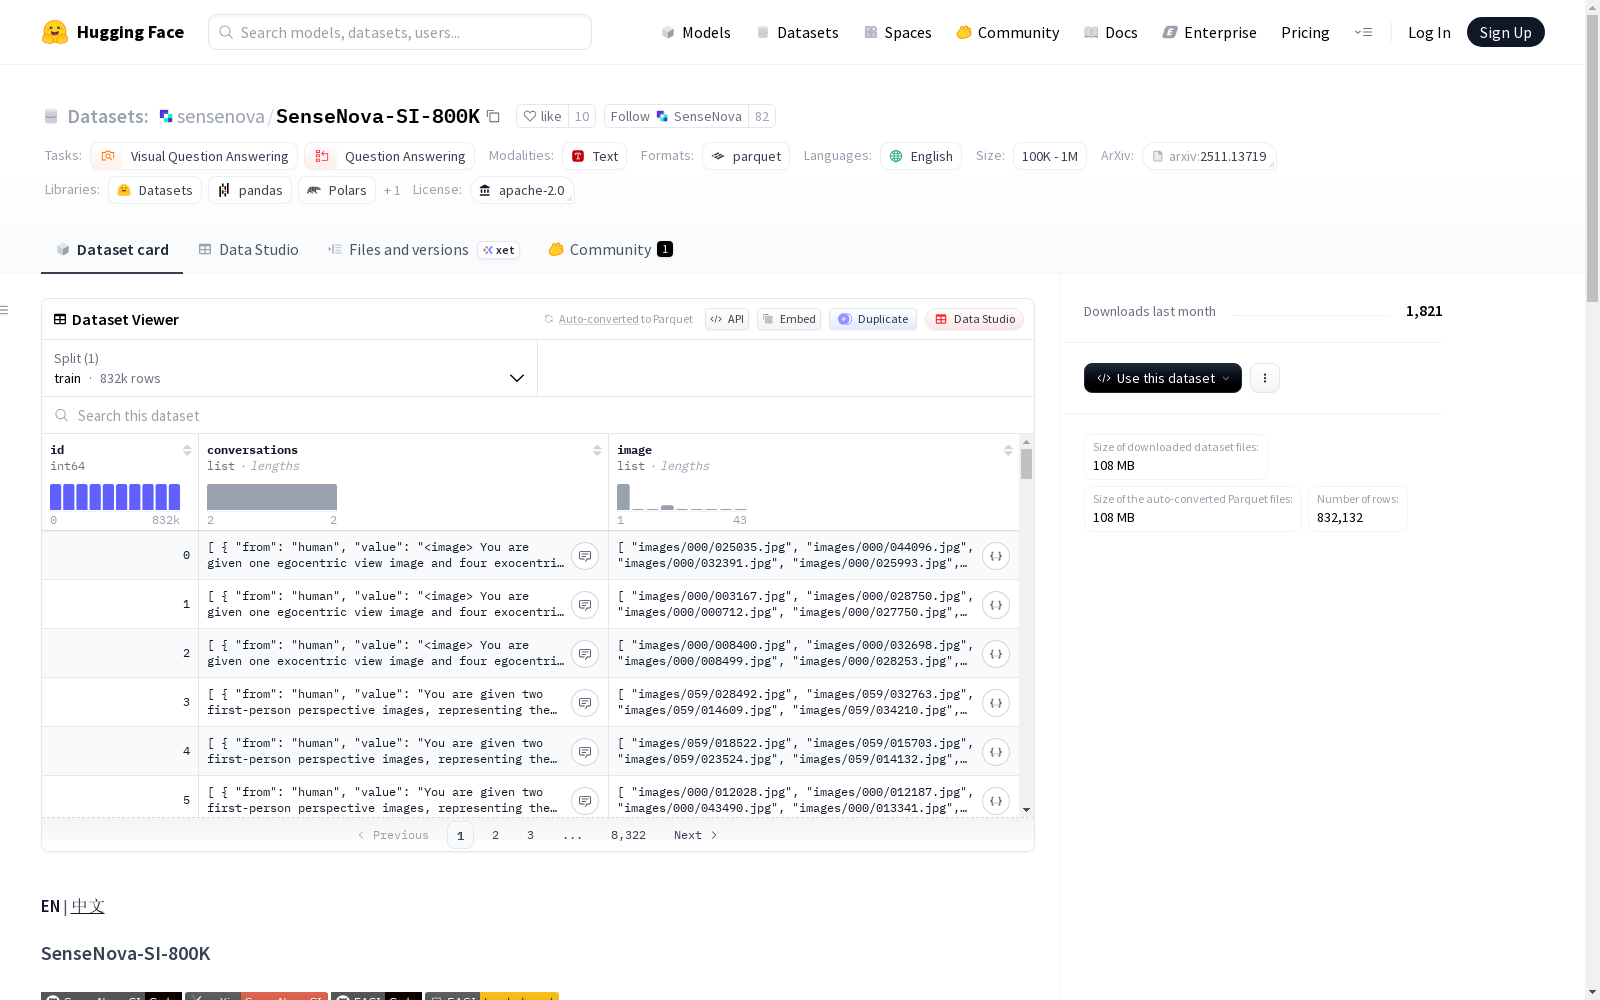Switch to the Data Studio tab

(x=249, y=250)
